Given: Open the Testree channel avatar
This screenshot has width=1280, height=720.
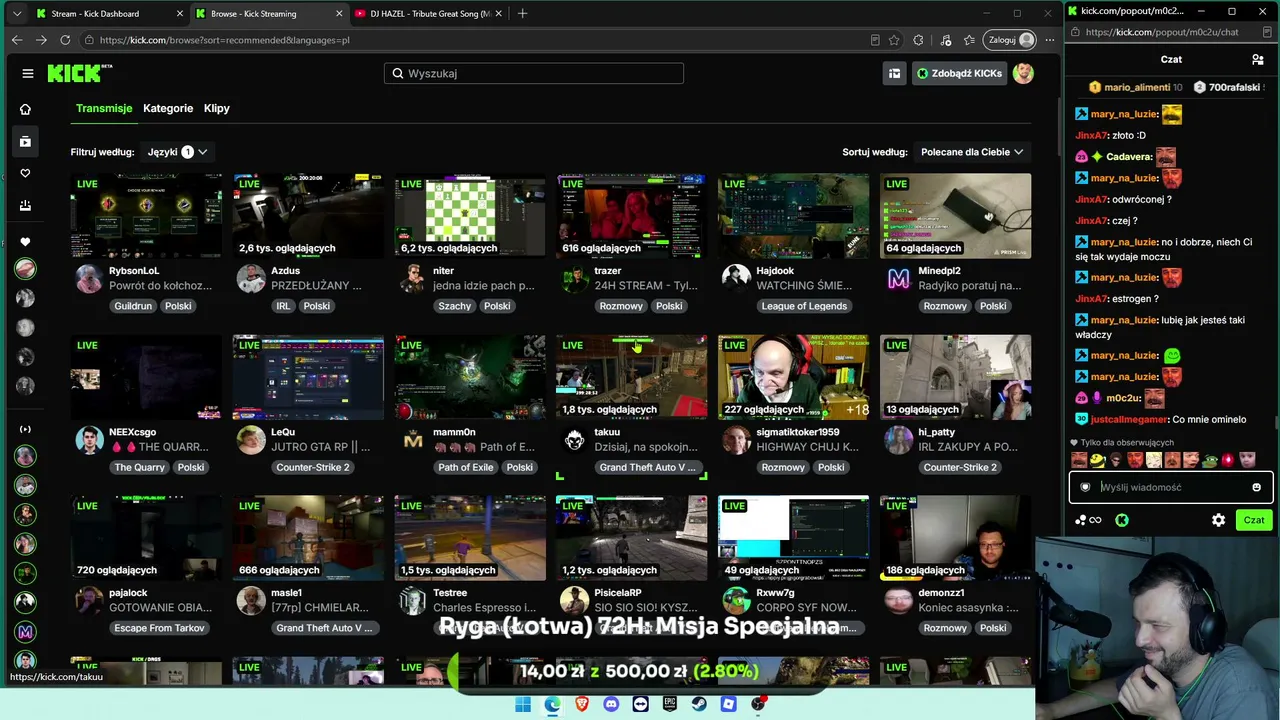Looking at the screenshot, I should pos(413,601).
